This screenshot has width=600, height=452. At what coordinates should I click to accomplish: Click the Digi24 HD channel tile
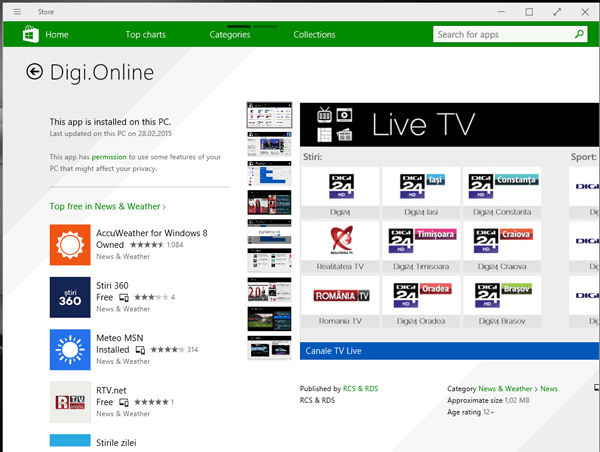[x=340, y=192]
